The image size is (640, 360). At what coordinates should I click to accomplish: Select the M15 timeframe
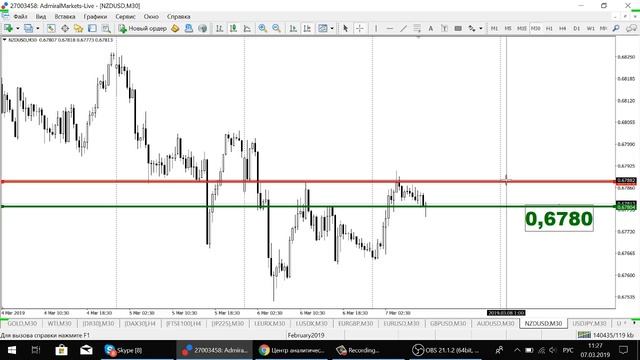522,28
